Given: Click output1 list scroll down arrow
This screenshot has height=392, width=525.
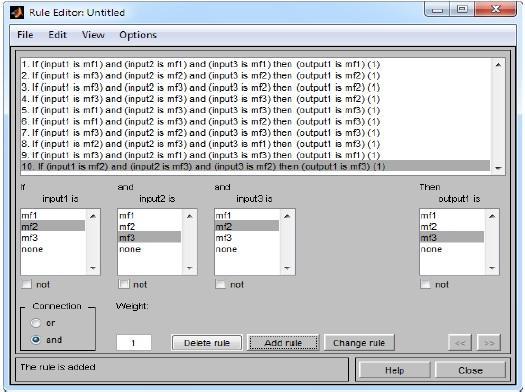Looking at the screenshot, I should (x=492, y=268).
